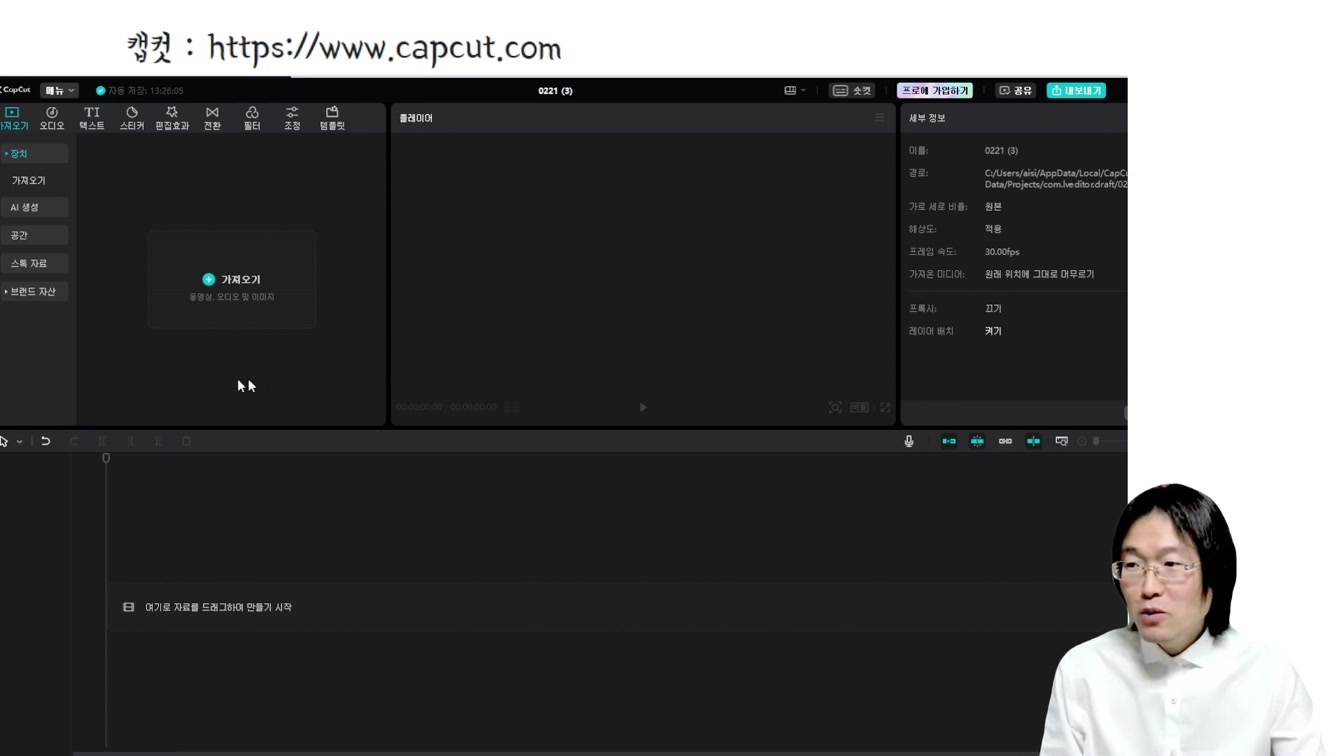
Task: Open the 전환 (Transitions) tab
Action: (x=212, y=118)
